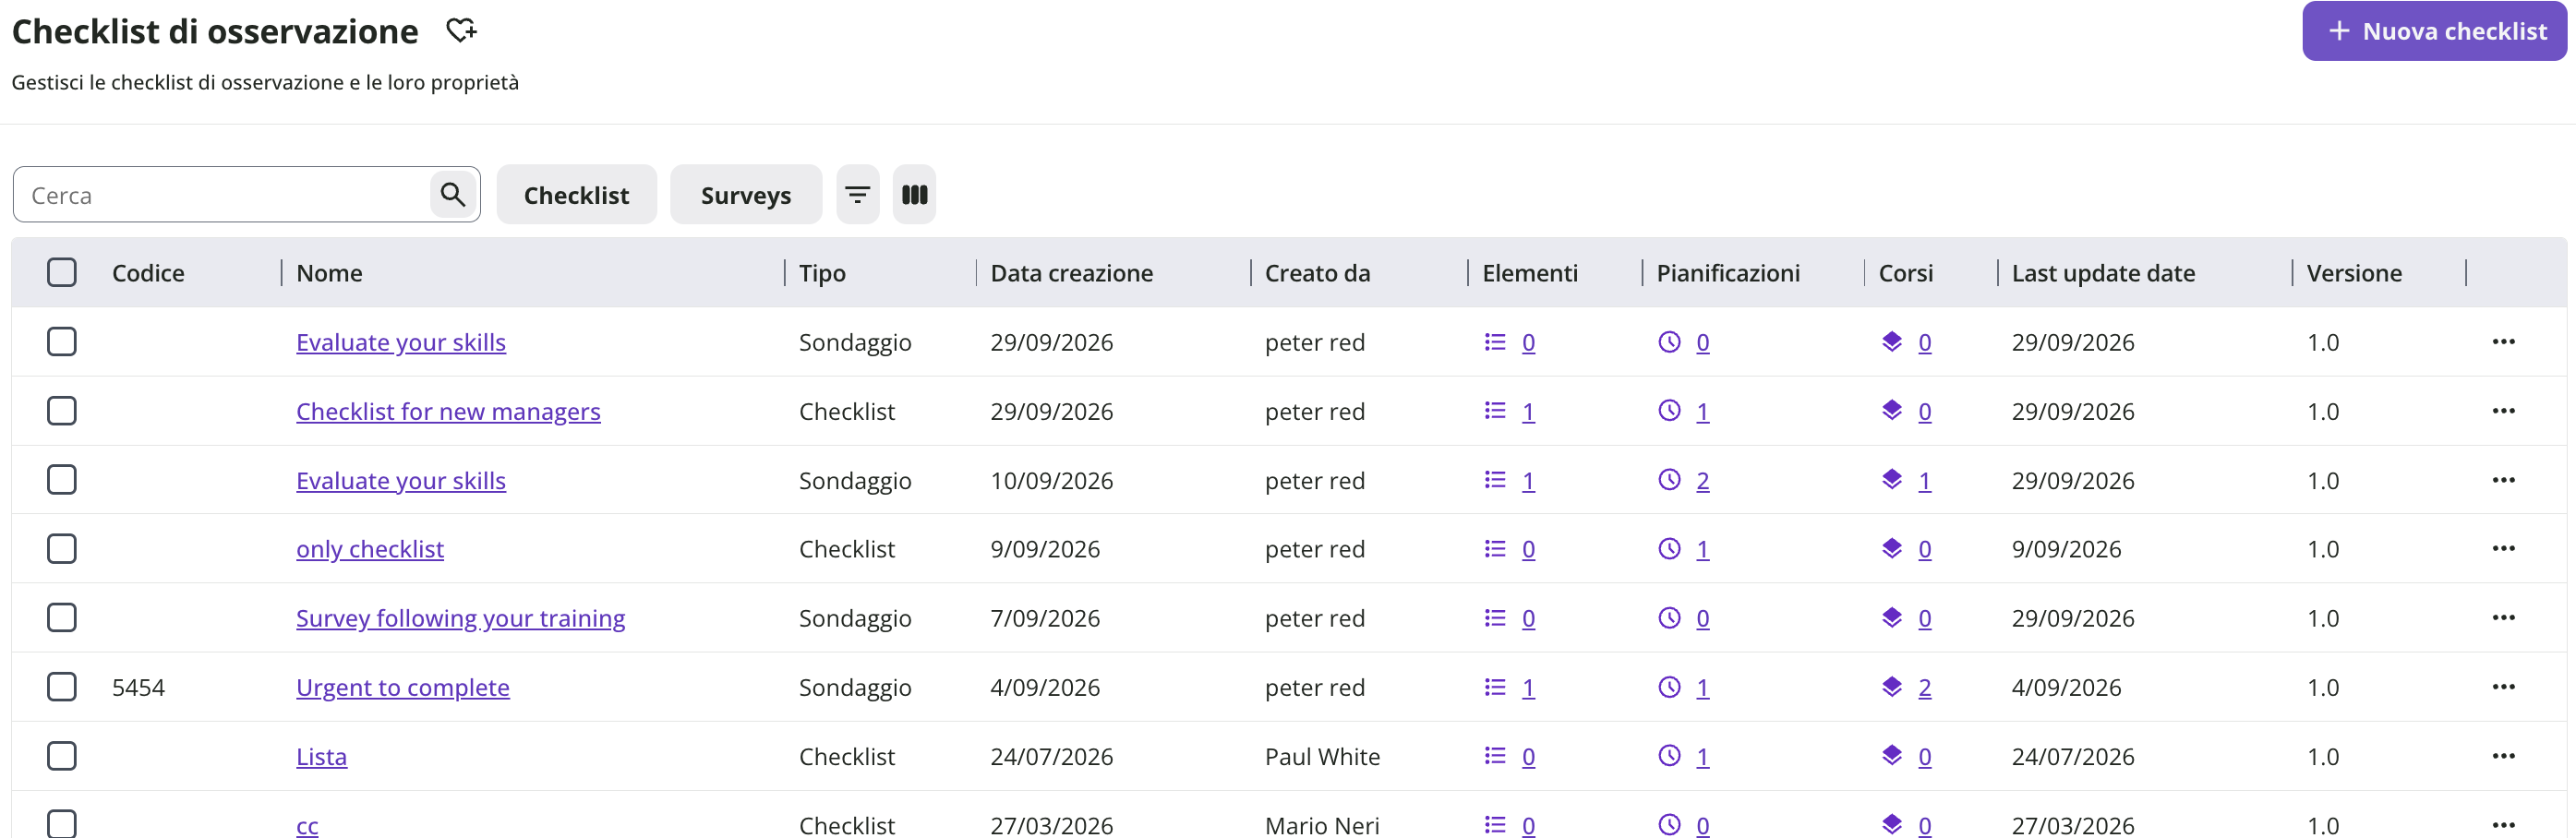This screenshot has width=2576, height=838.
Task: Check the Survey following your training row
Action: tap(62, 618)
